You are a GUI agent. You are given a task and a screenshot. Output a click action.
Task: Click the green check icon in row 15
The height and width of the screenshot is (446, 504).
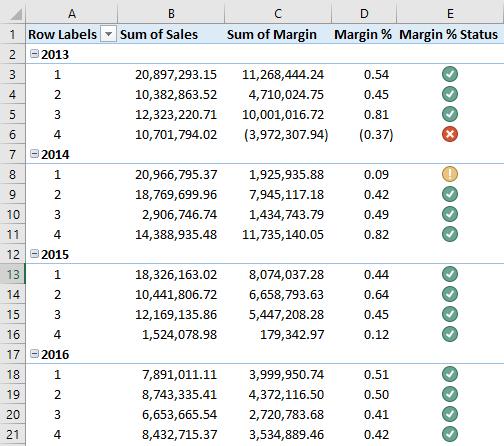[450, 314]
